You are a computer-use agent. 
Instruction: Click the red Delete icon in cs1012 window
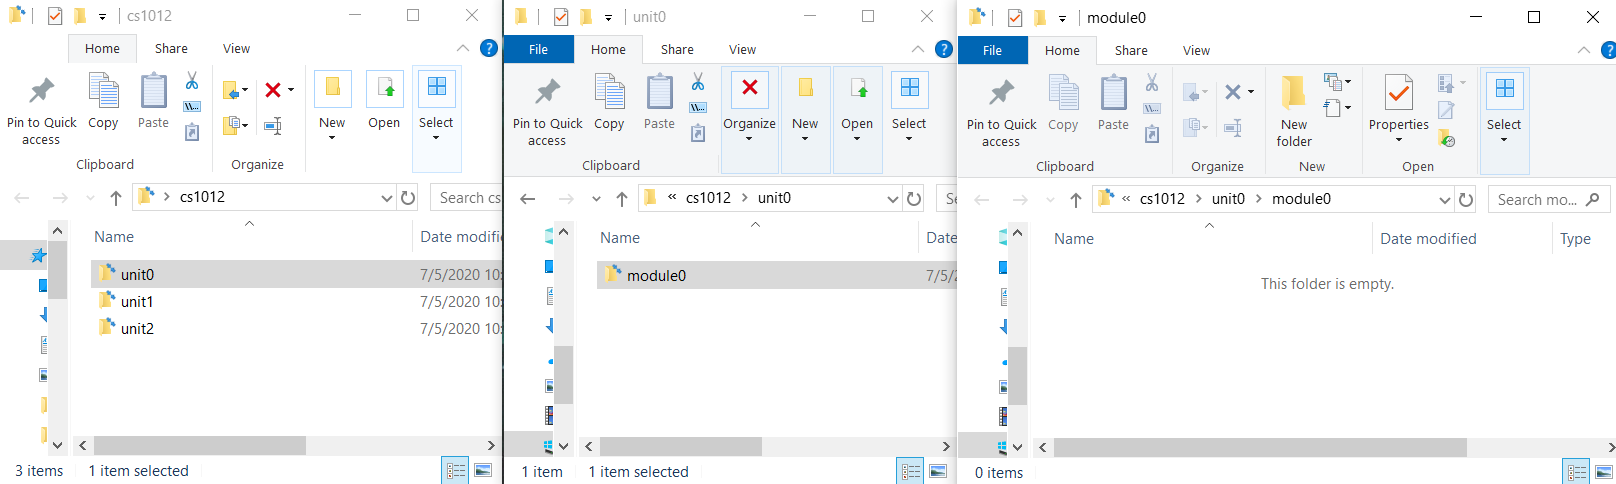pos(273,90)
